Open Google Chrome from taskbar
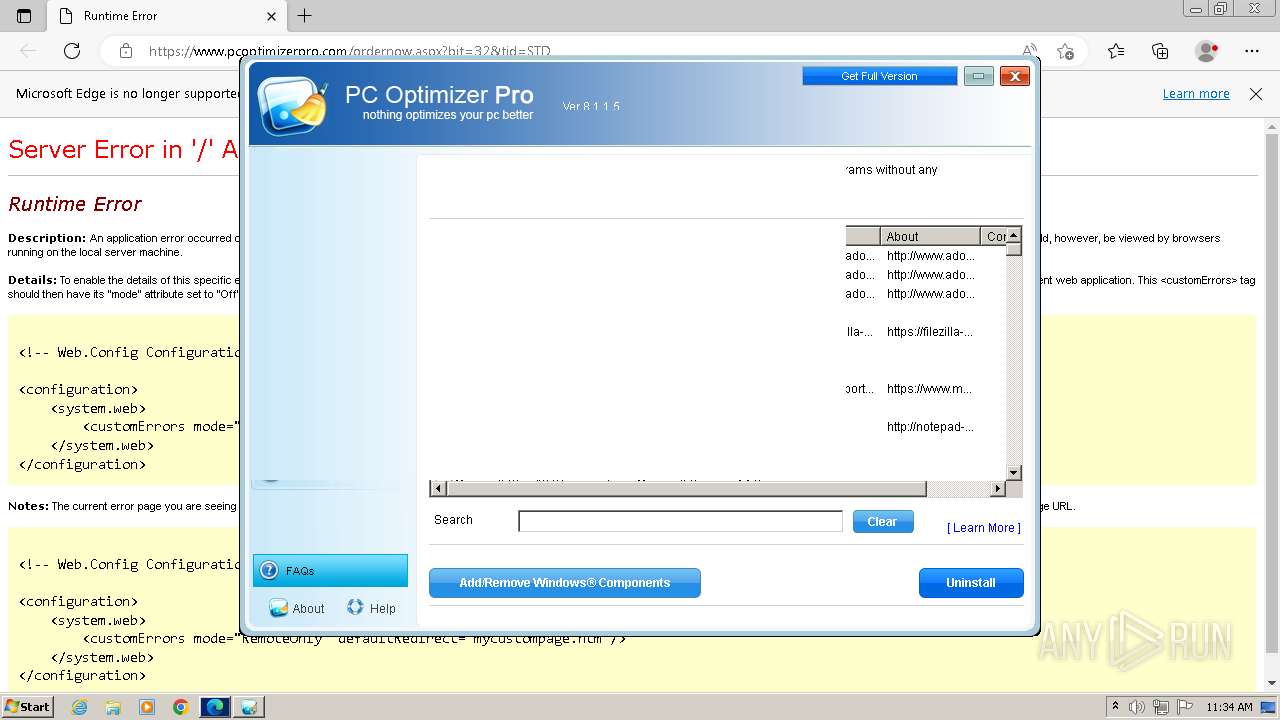The image size is (1280, 720). tap(180, 707)
